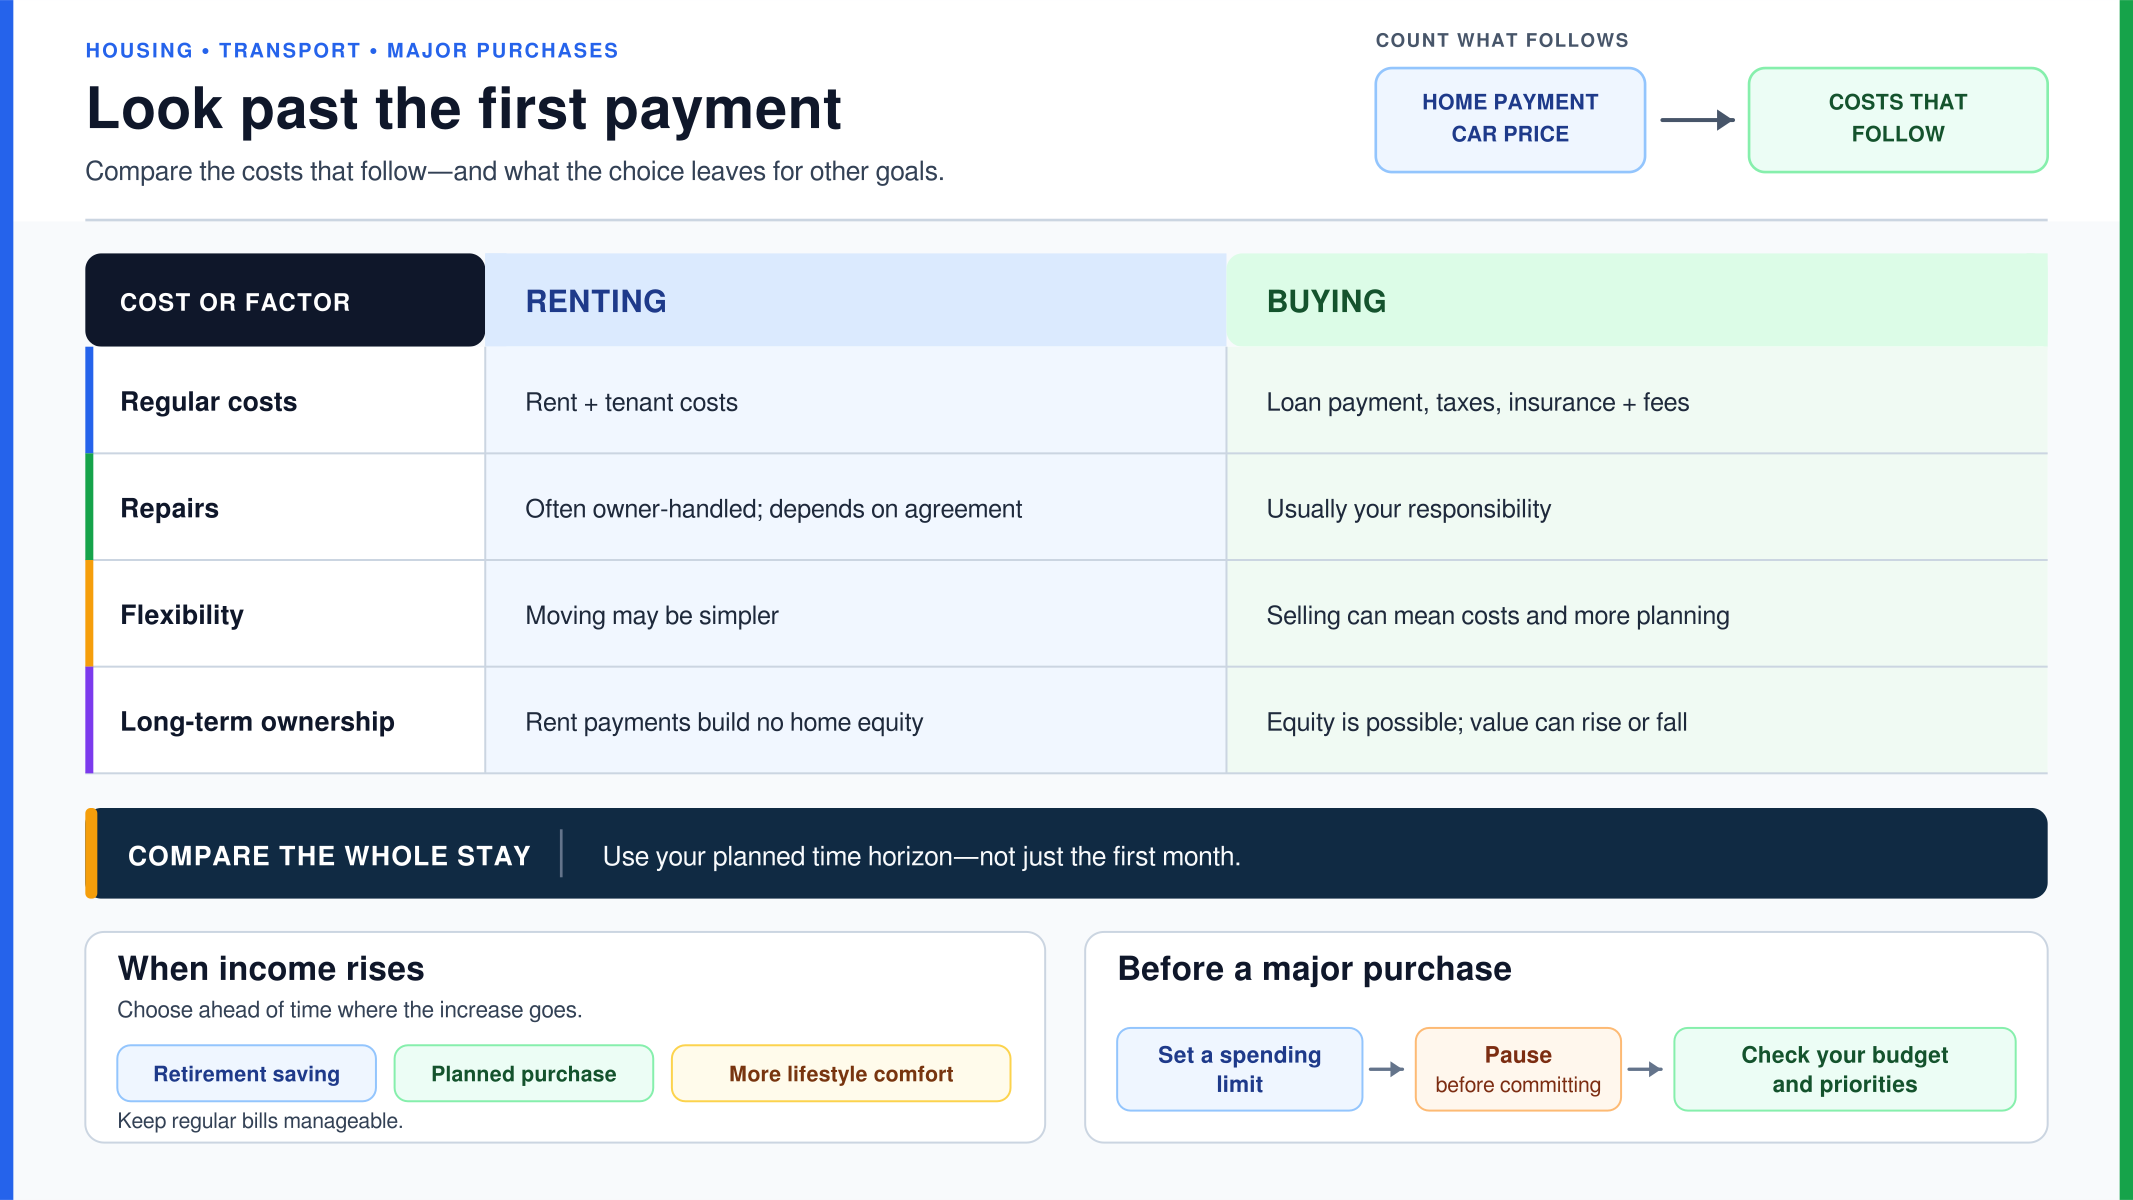The width and height of the screenshot is (2133, 1200).
Task: Select the 'Pause before committing' step
Action: (1517, 1069)
